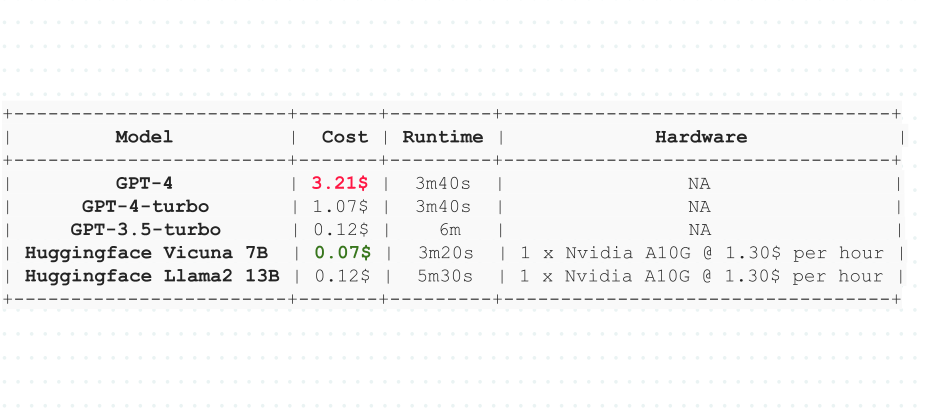Select the GPT-4 model name
926x409 pixels.
point(144,183)
